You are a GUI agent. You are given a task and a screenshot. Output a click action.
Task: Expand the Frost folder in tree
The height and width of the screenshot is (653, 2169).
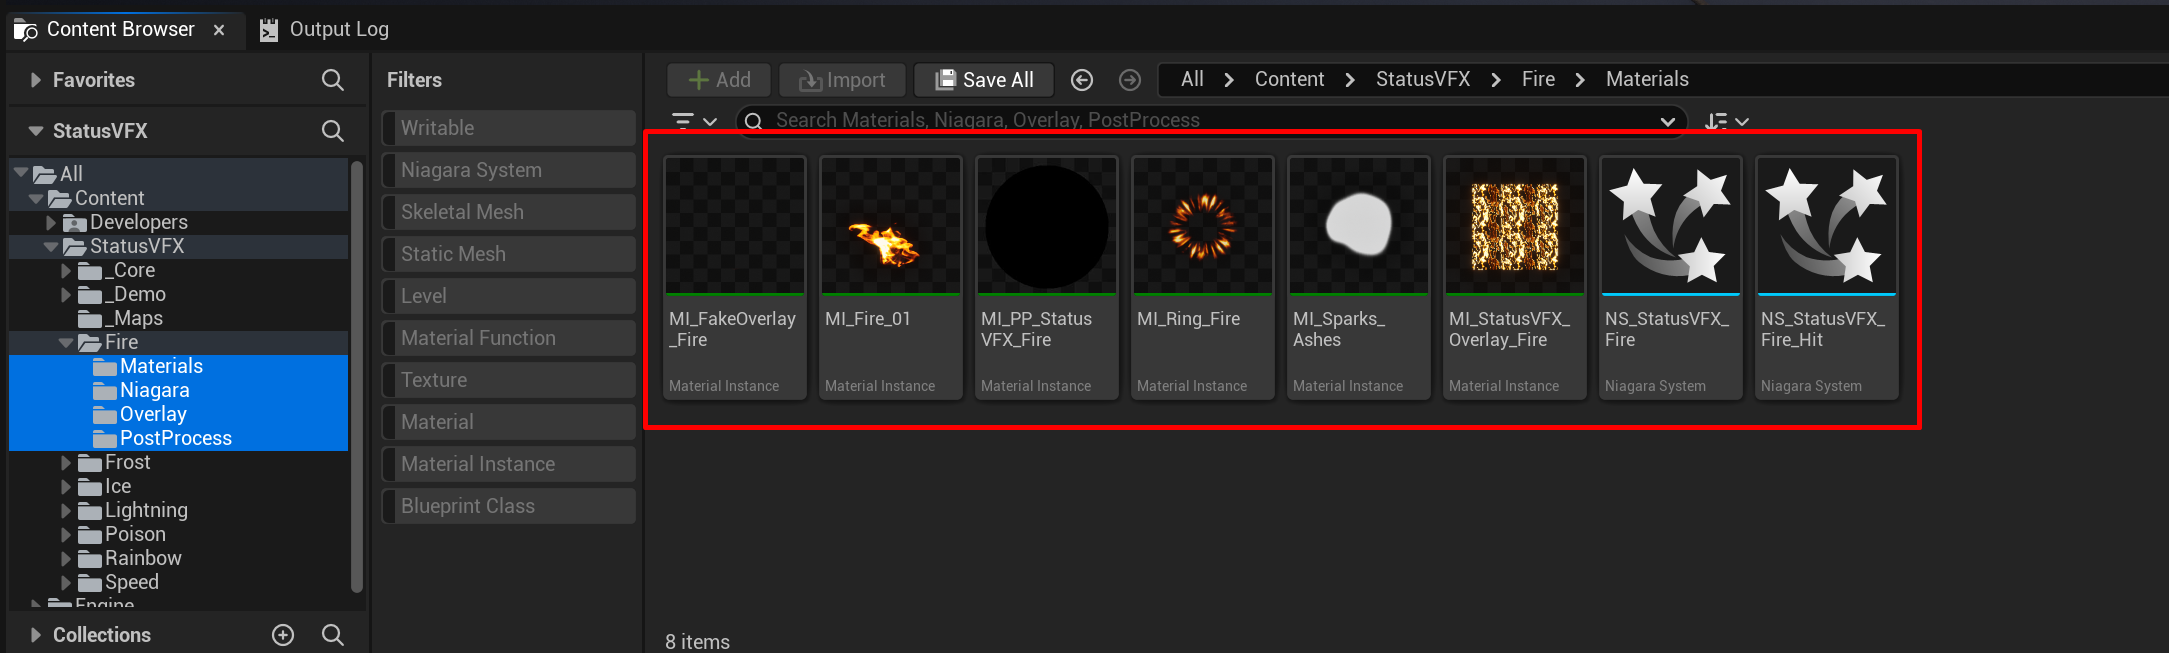tap(66, 463)
